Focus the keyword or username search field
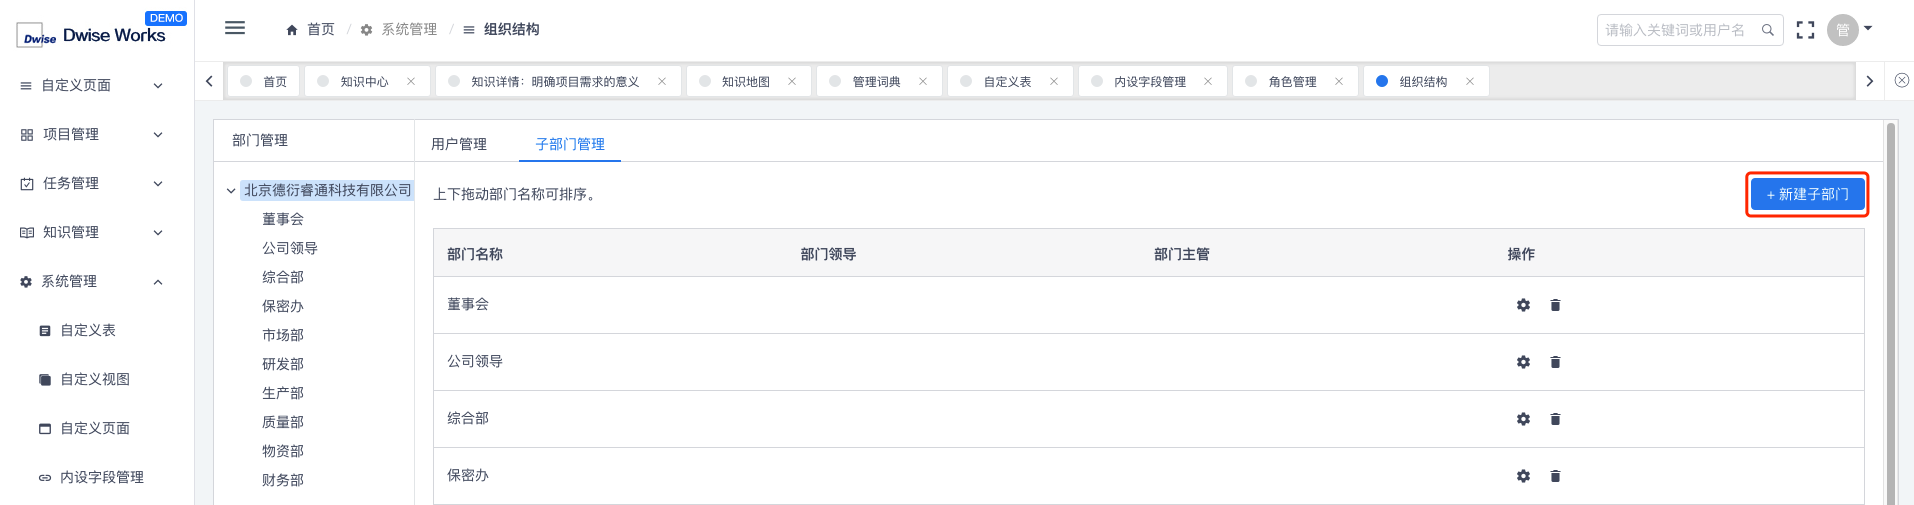Viewport: 1914px width, 505px height. (x=1680, y=30)
